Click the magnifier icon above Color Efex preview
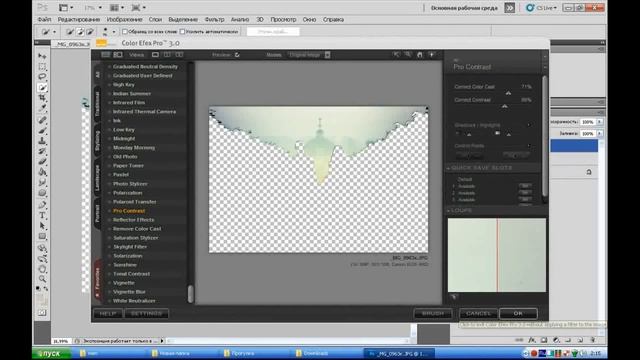Image resolution: width=640 pixels, height=360 pixels. coord(407,54)
